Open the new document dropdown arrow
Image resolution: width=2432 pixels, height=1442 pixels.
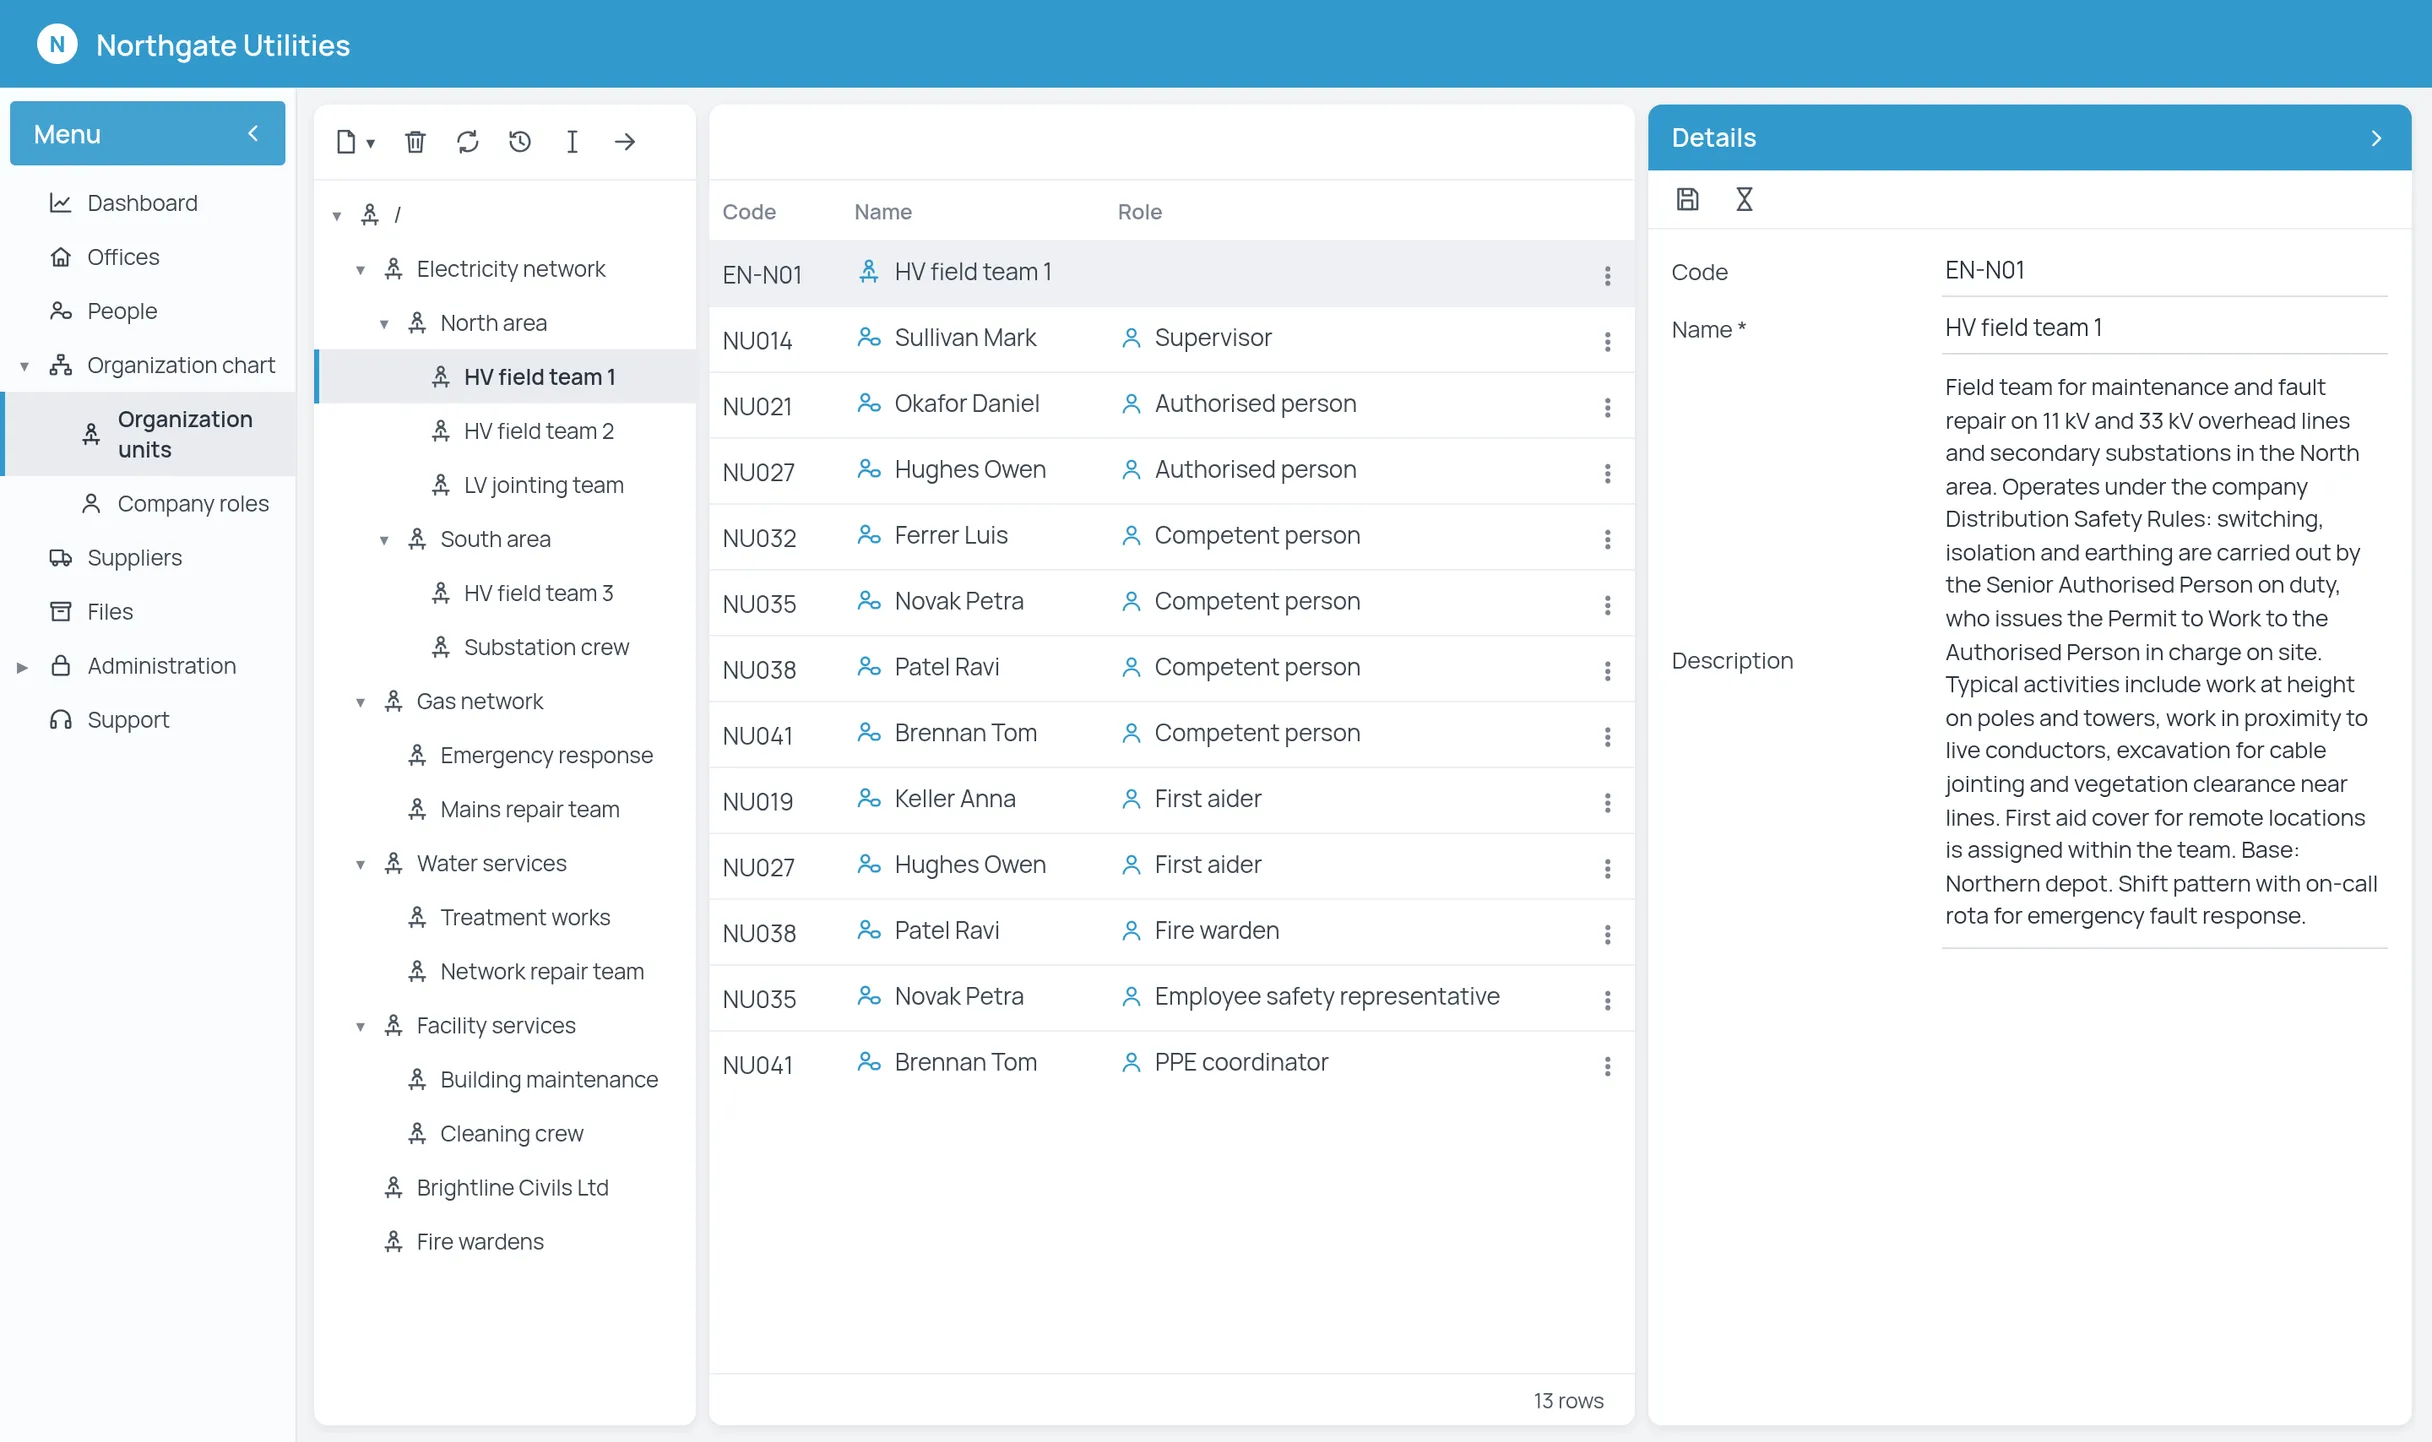(370, 143)
